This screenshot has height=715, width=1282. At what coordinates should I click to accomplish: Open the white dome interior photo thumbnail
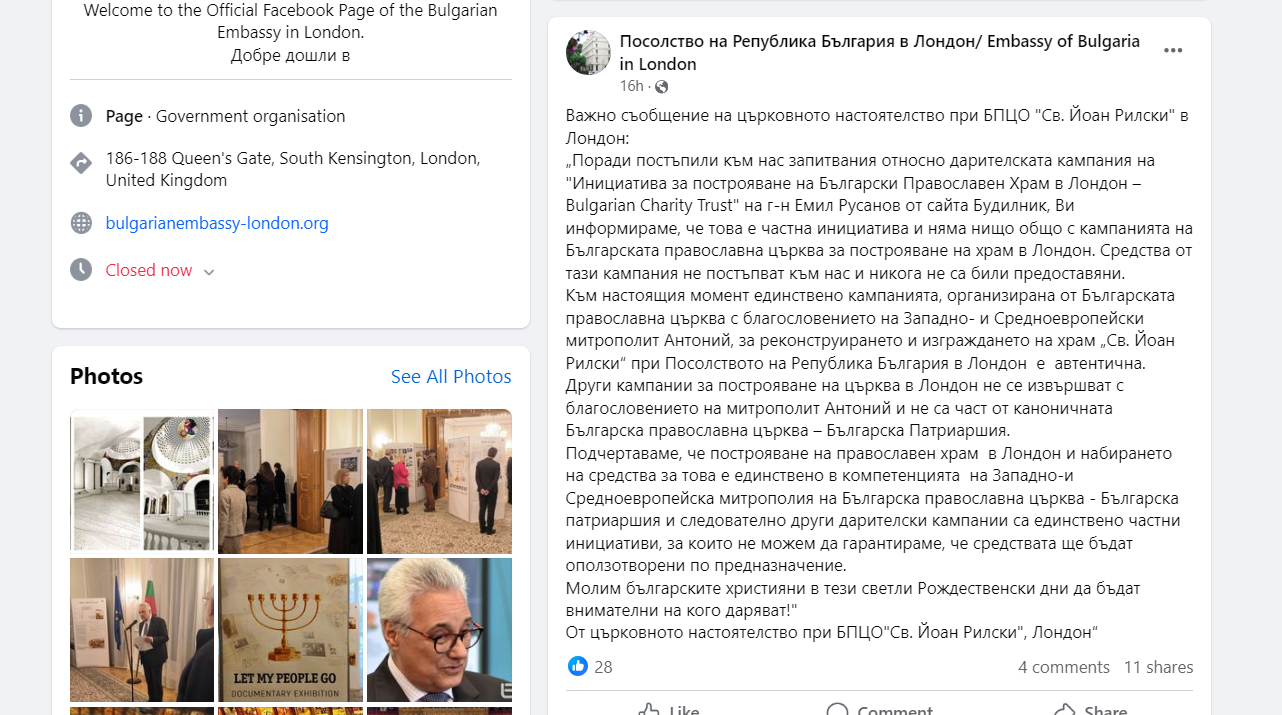pos(142,481)
